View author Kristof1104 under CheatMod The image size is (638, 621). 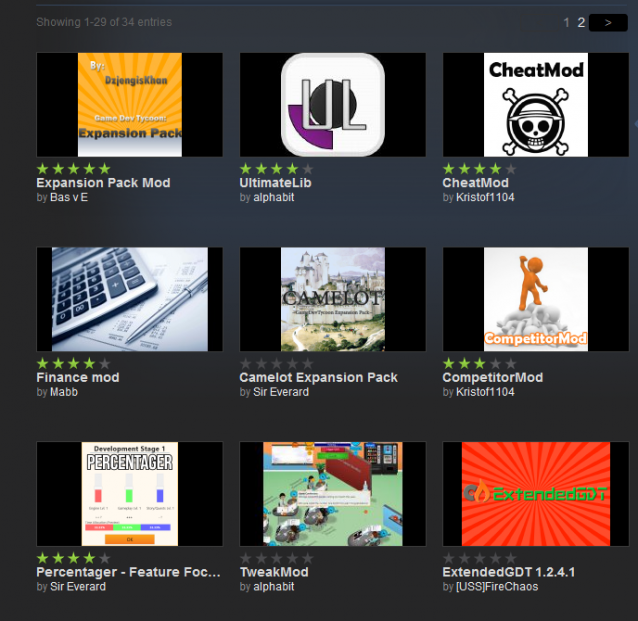coord(485,197)
